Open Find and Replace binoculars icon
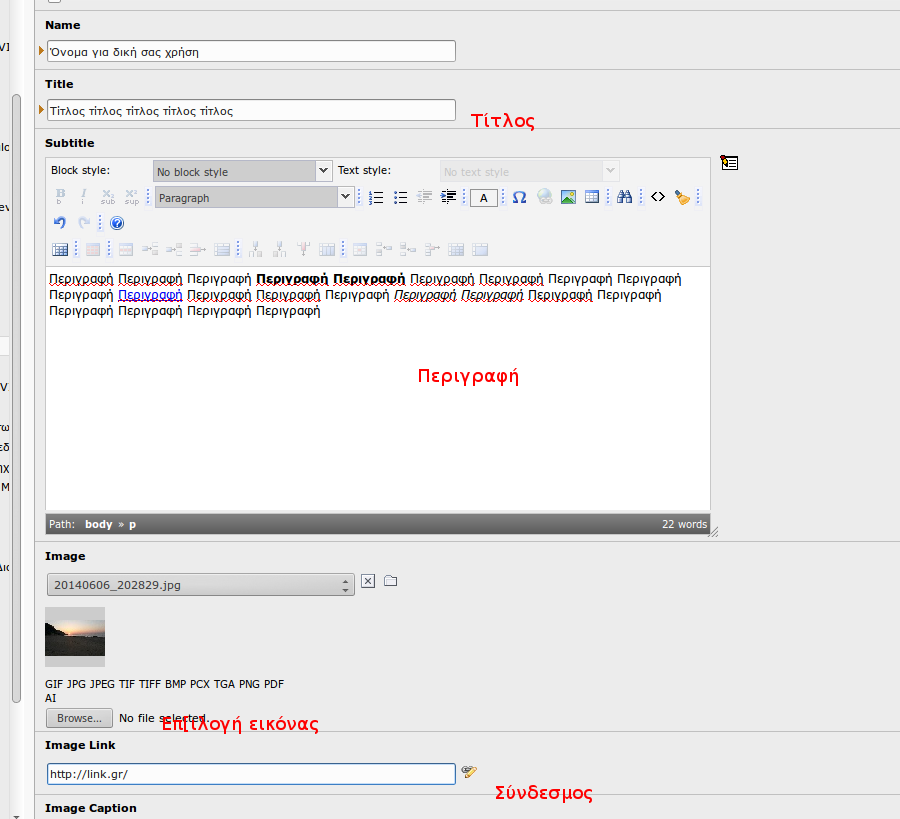900x819 pixels. (x=624, y=198)
